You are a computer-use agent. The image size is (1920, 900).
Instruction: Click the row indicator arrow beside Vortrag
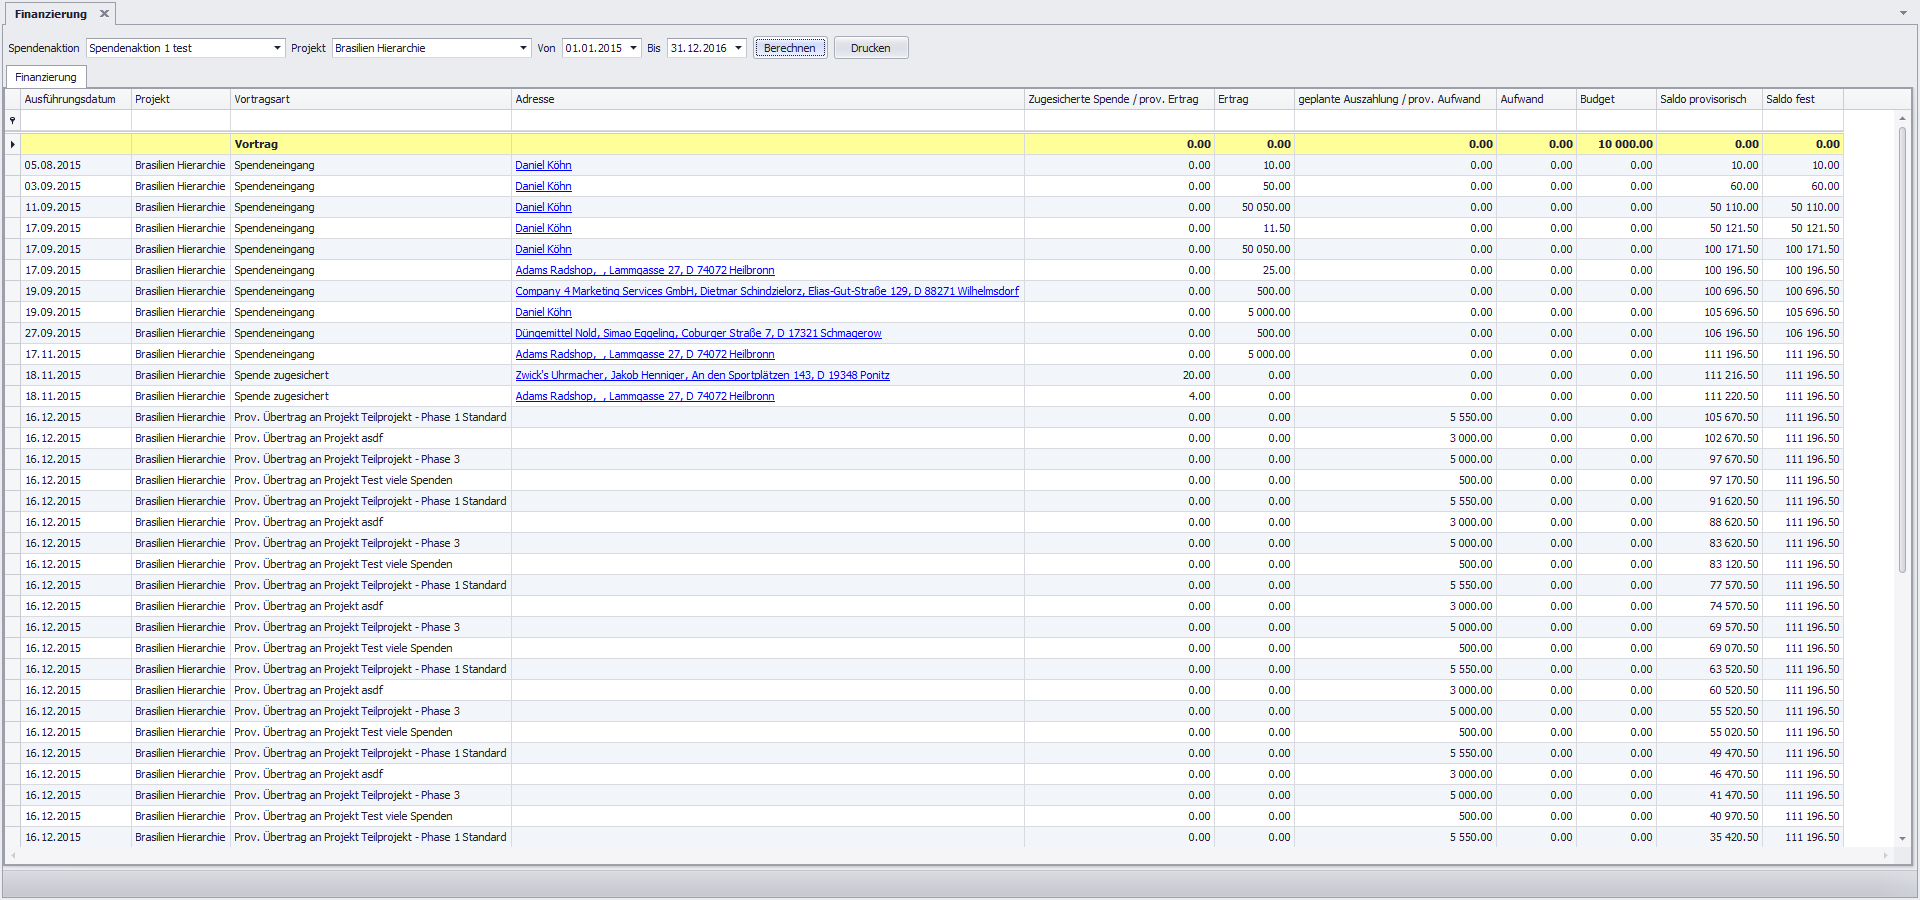point(12,144)
